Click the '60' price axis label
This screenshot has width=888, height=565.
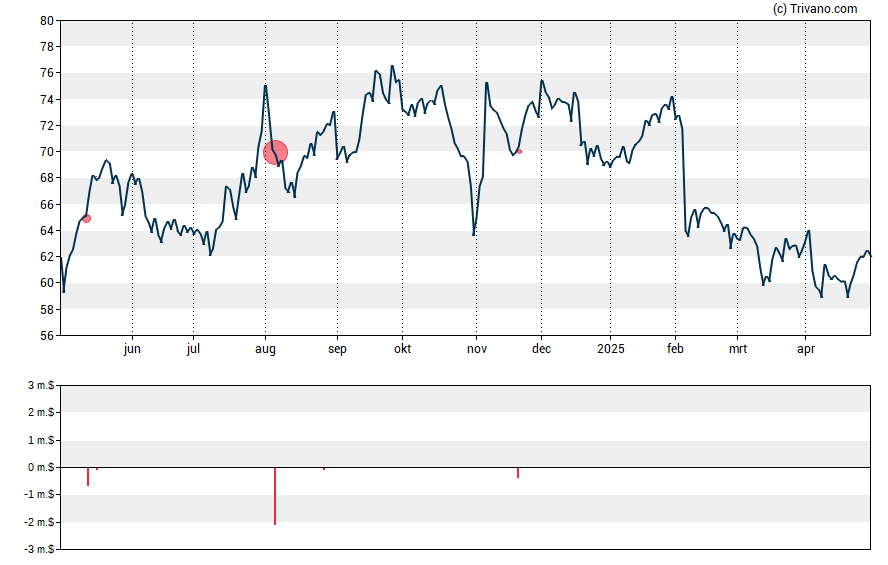click(47, 282)
